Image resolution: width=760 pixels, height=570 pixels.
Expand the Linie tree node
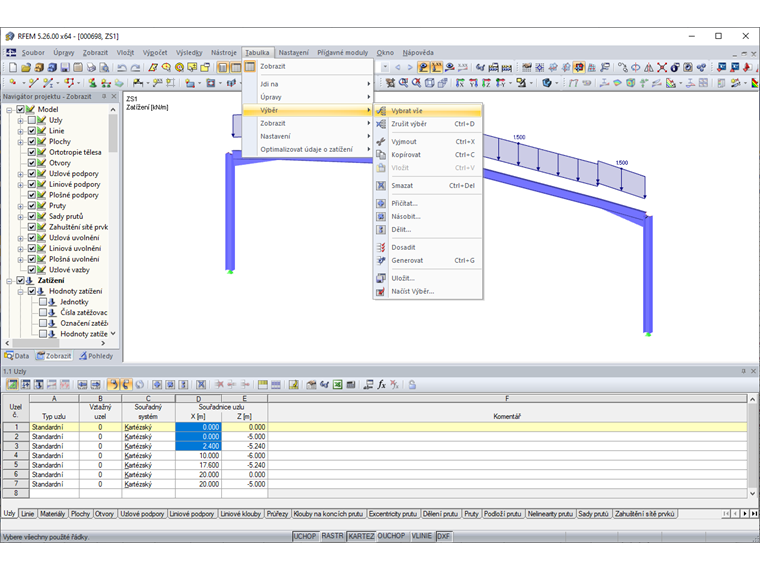(x=20, y=131)
